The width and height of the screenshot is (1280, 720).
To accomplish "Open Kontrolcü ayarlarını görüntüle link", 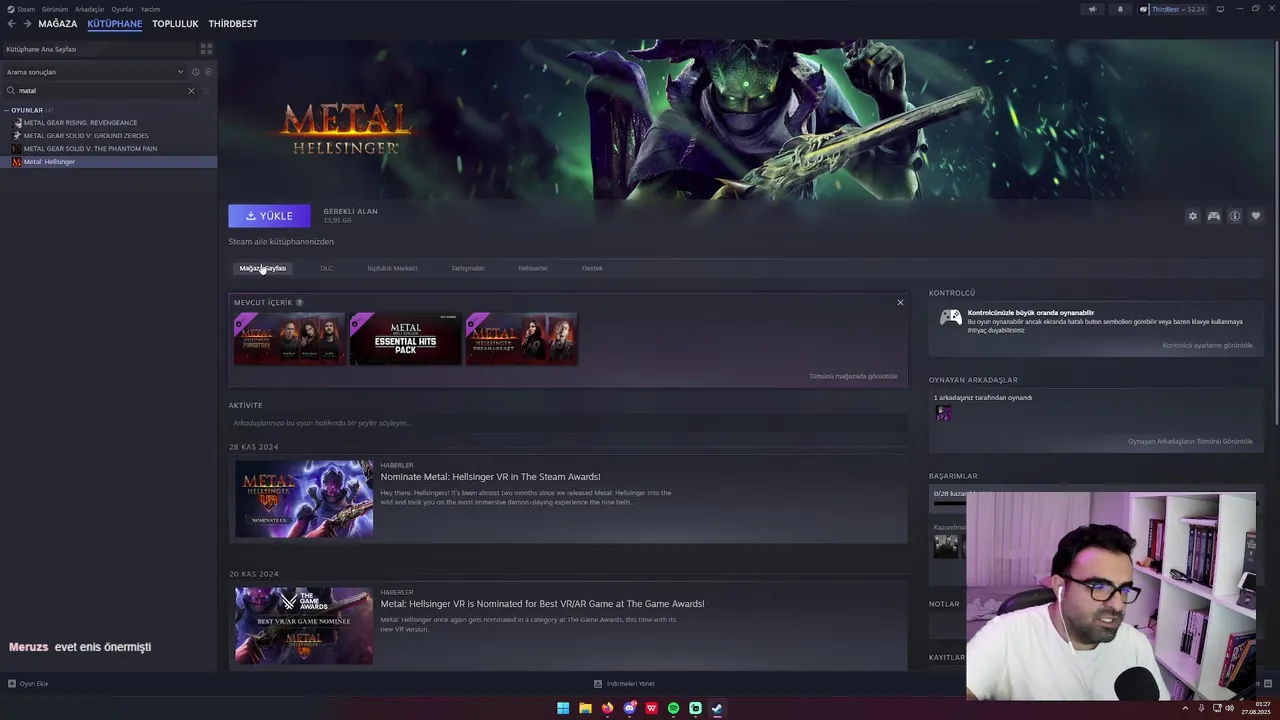I will tap(1207, 345).
